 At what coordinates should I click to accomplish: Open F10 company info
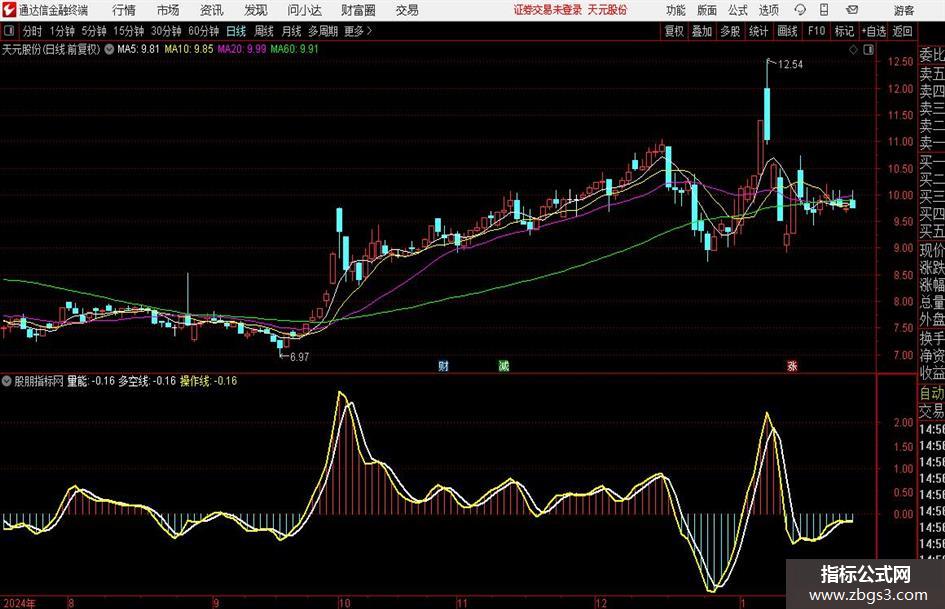pyautogui.click(x=816, y=31)
